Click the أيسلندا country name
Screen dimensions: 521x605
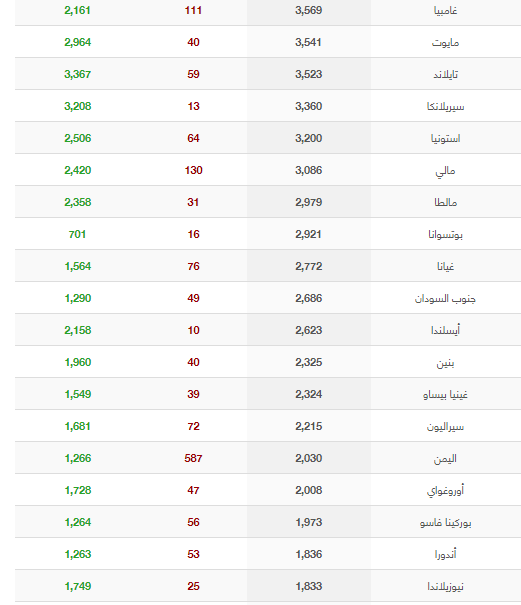445,331
